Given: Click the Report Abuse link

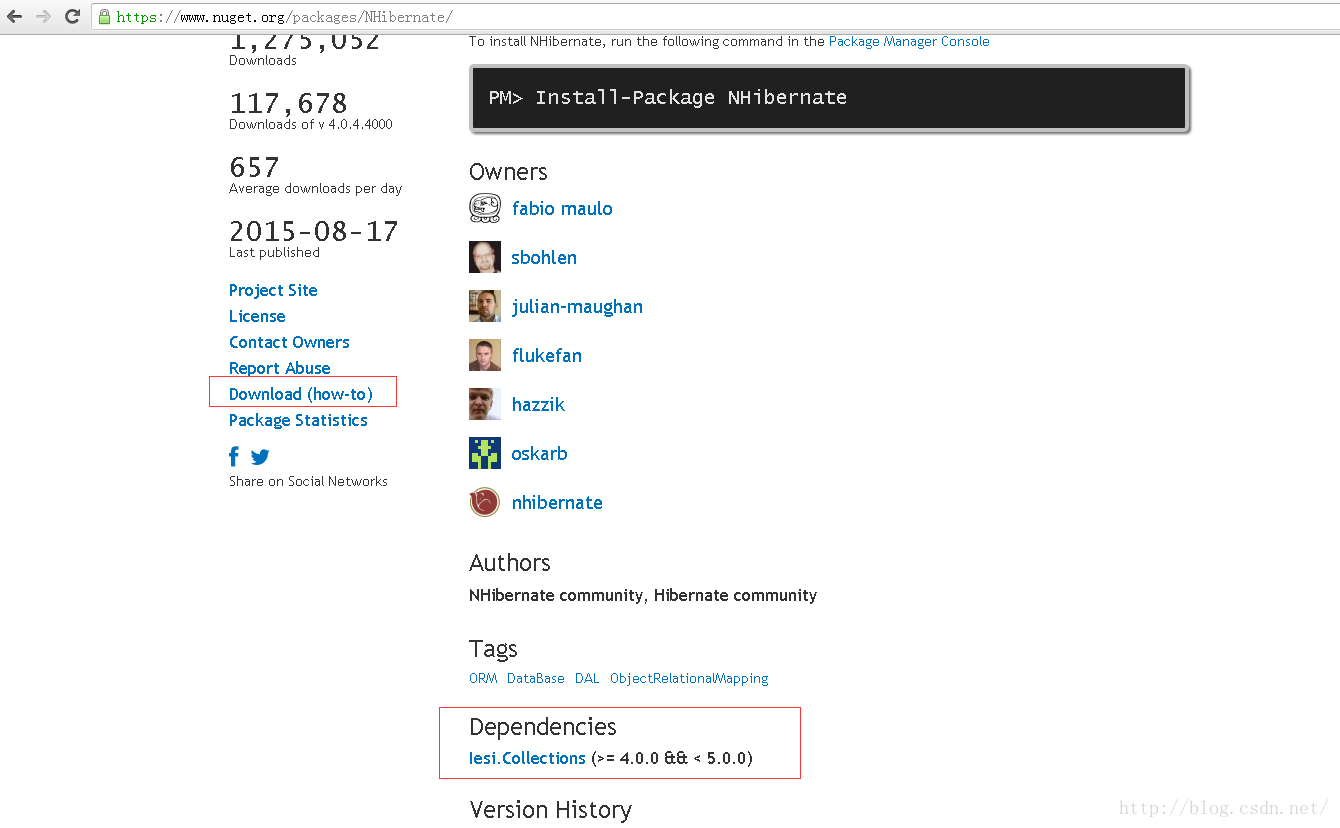Looking at the screenshot, I should tap(279, 368).
